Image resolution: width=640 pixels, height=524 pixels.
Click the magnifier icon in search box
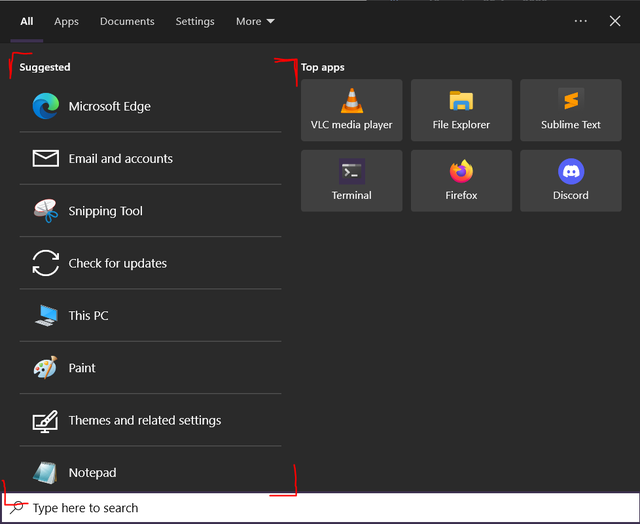[x=17, y=507]
